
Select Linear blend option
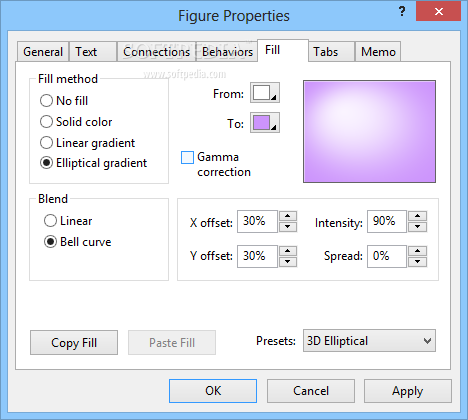click(50, 221)
